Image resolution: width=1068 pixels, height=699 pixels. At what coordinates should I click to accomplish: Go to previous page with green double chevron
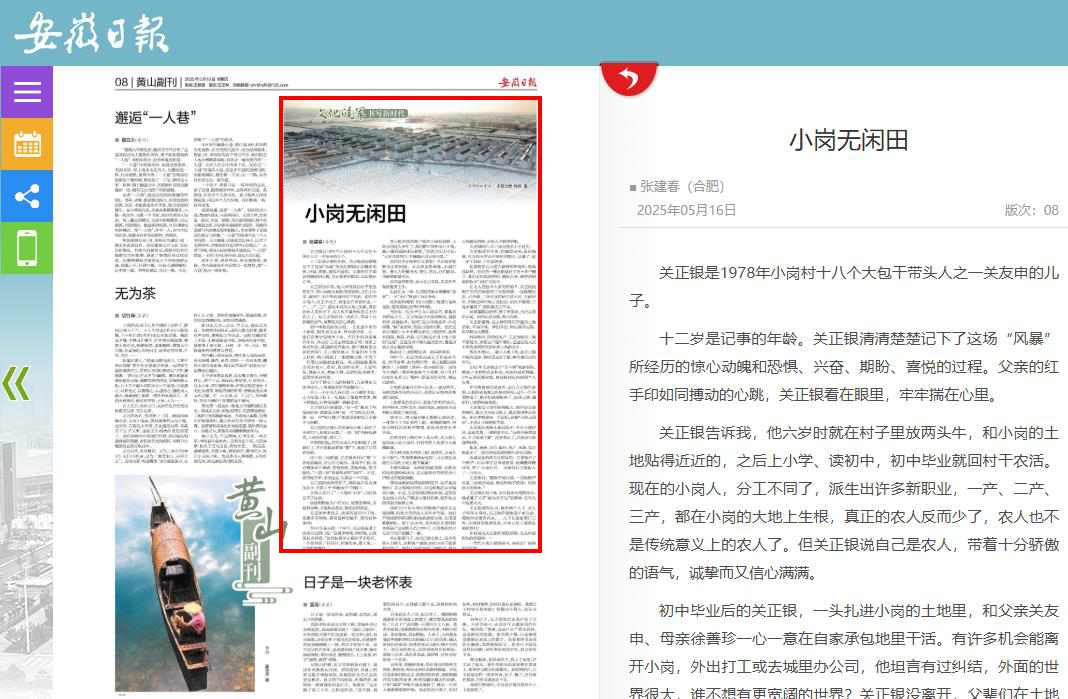pos(16,383)
